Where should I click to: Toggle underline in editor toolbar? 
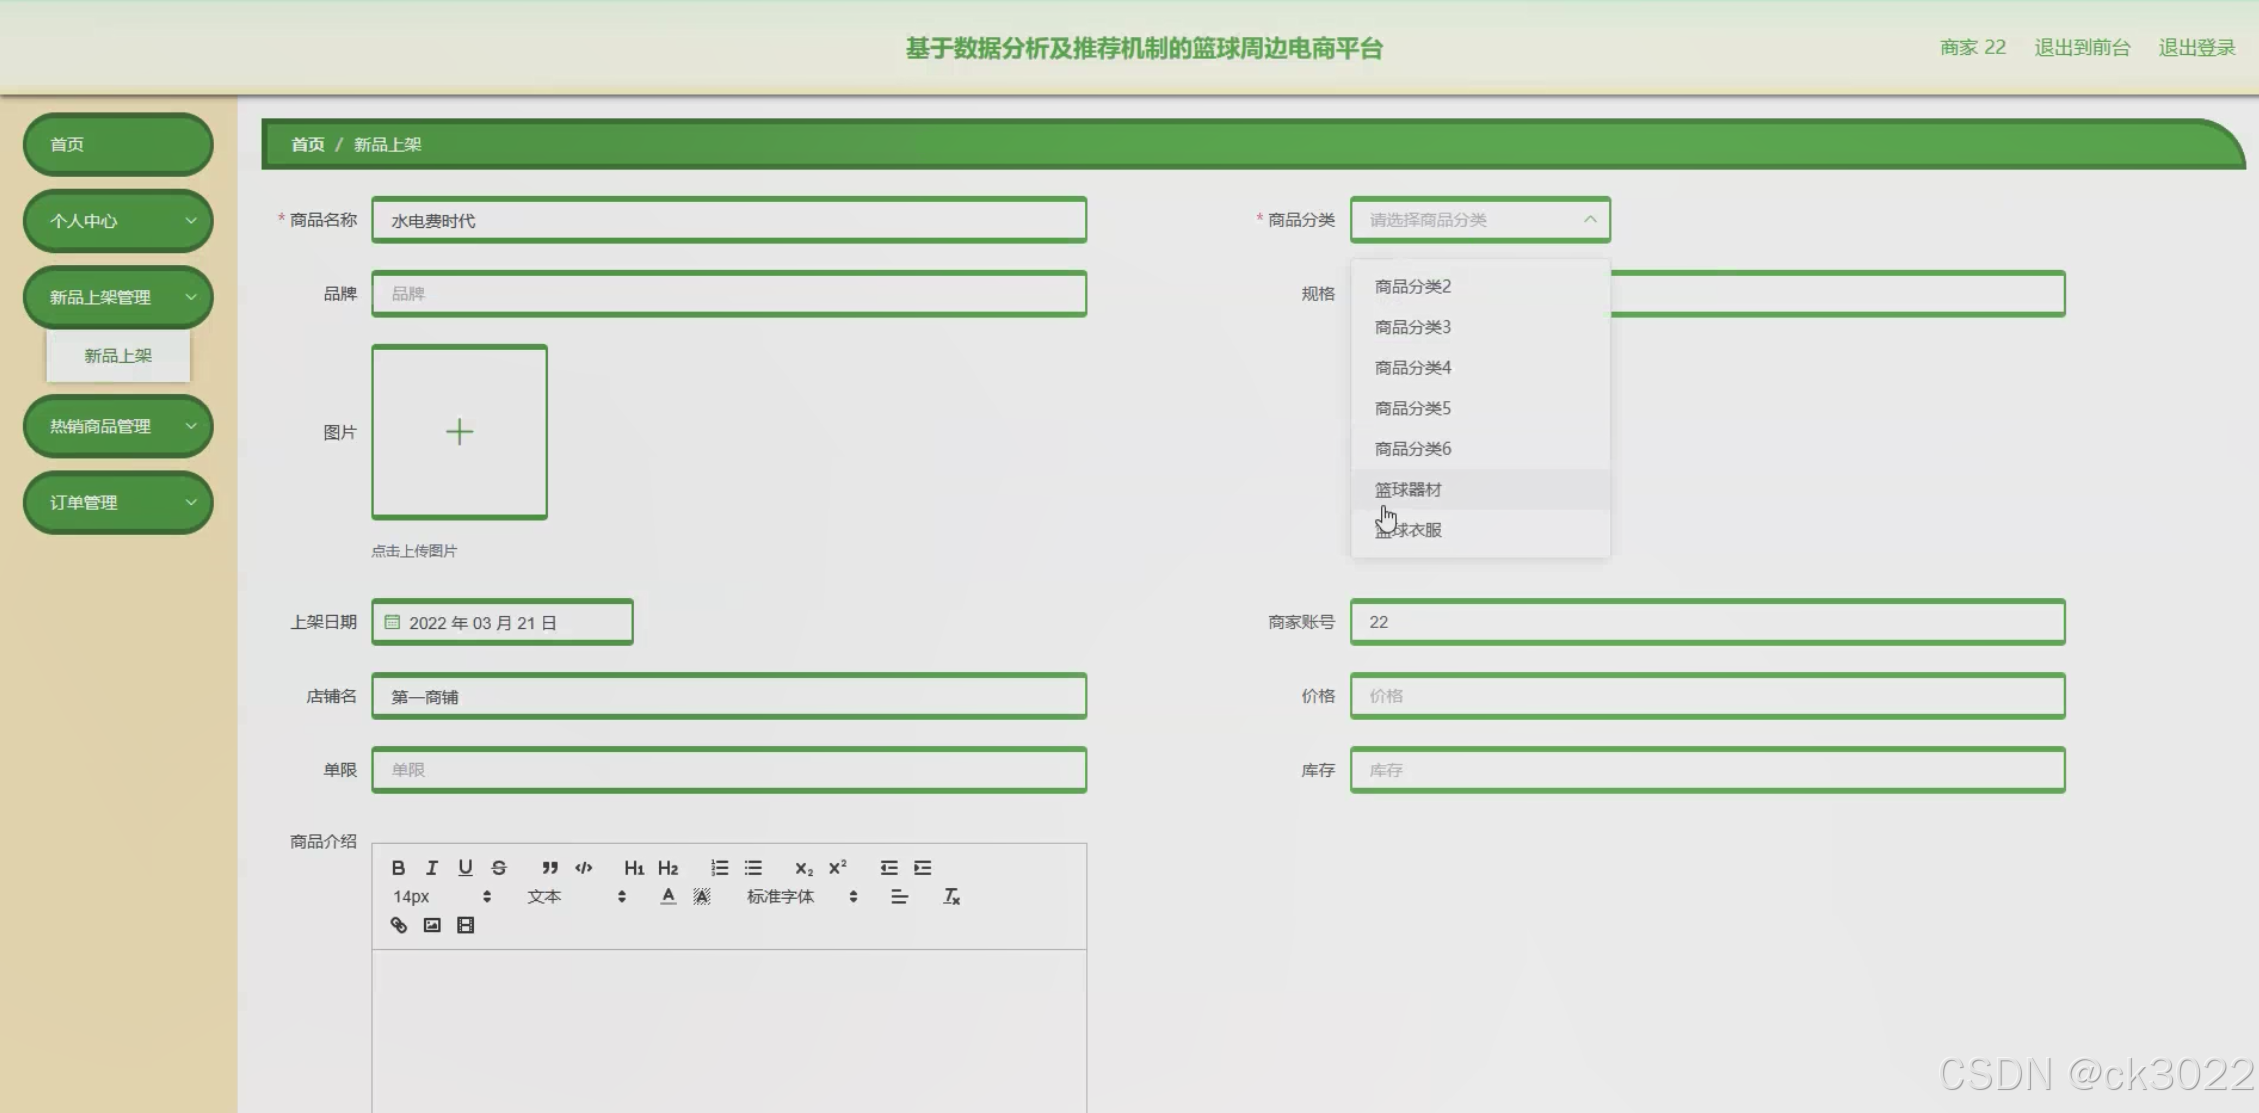click(x=465, y=868)
